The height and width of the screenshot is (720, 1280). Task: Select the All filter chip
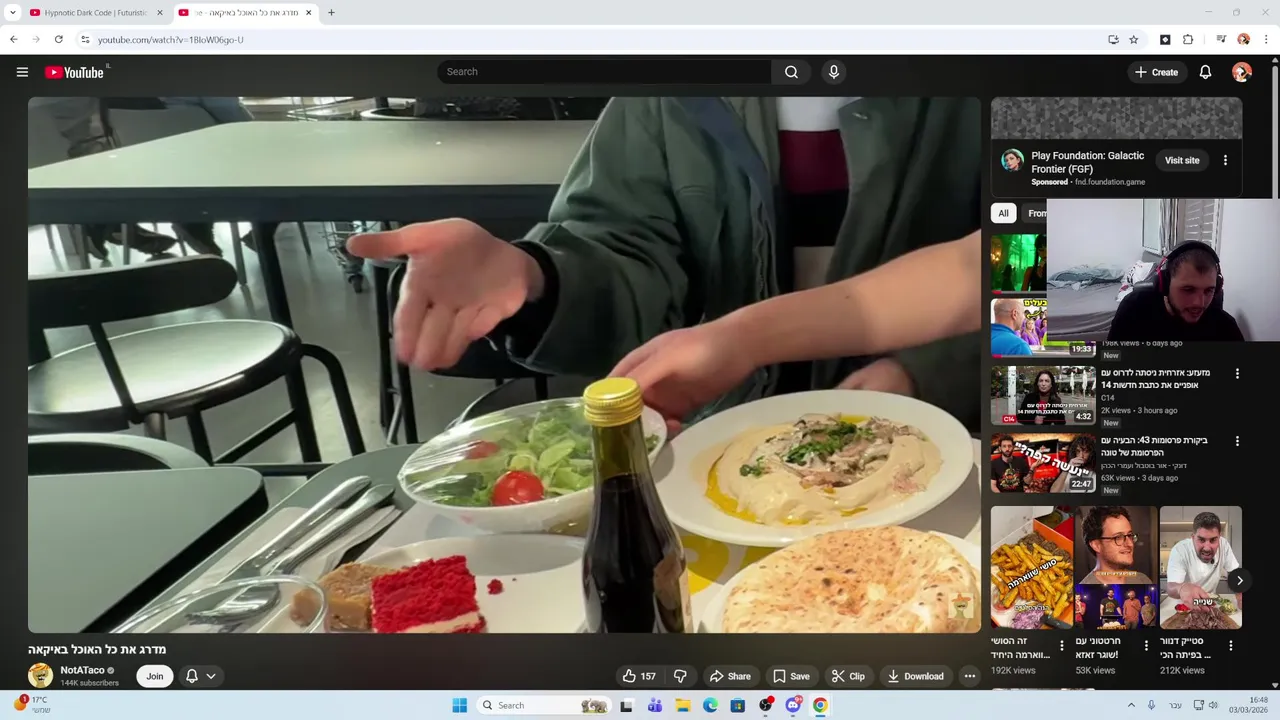tap(1003, 213)
